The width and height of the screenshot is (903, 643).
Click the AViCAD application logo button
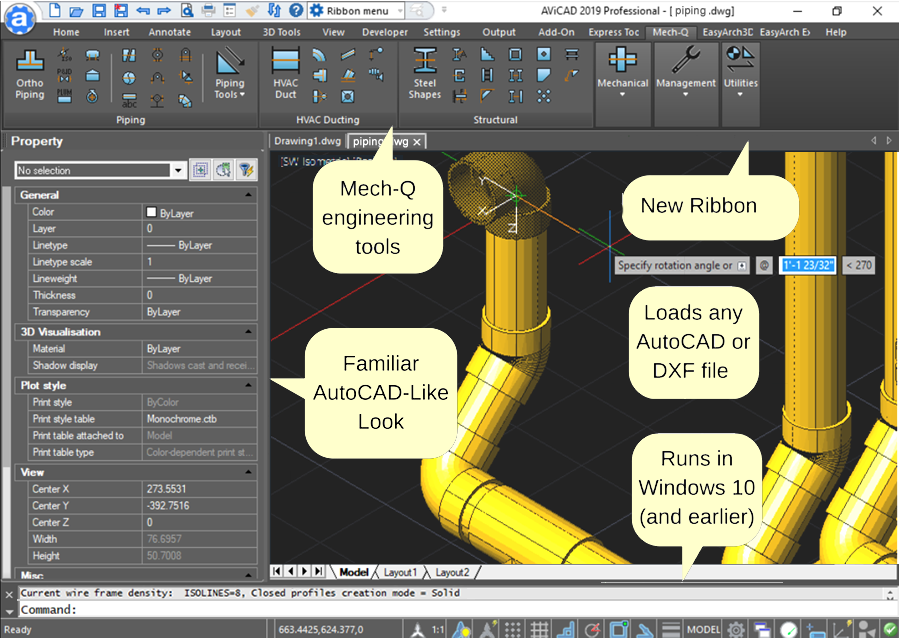coord(19,19)
